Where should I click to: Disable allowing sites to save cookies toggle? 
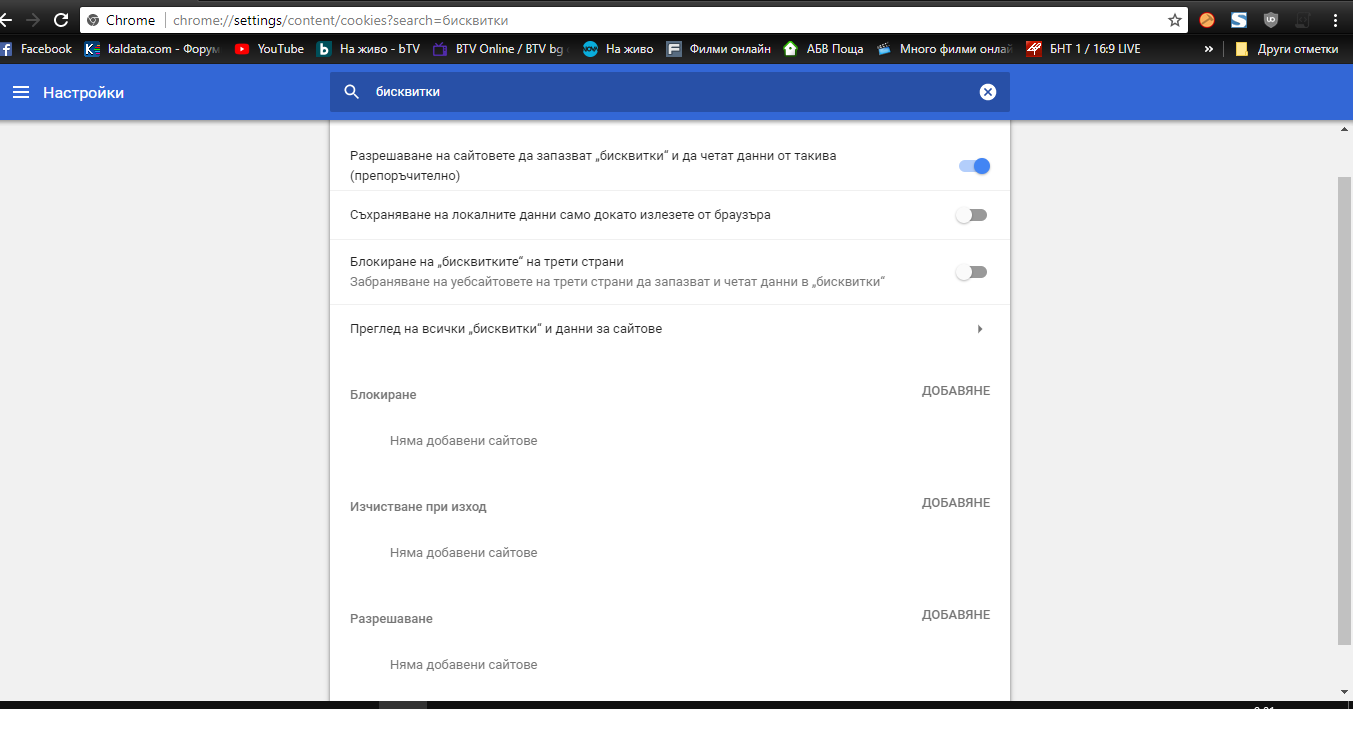tap(974, 166)
